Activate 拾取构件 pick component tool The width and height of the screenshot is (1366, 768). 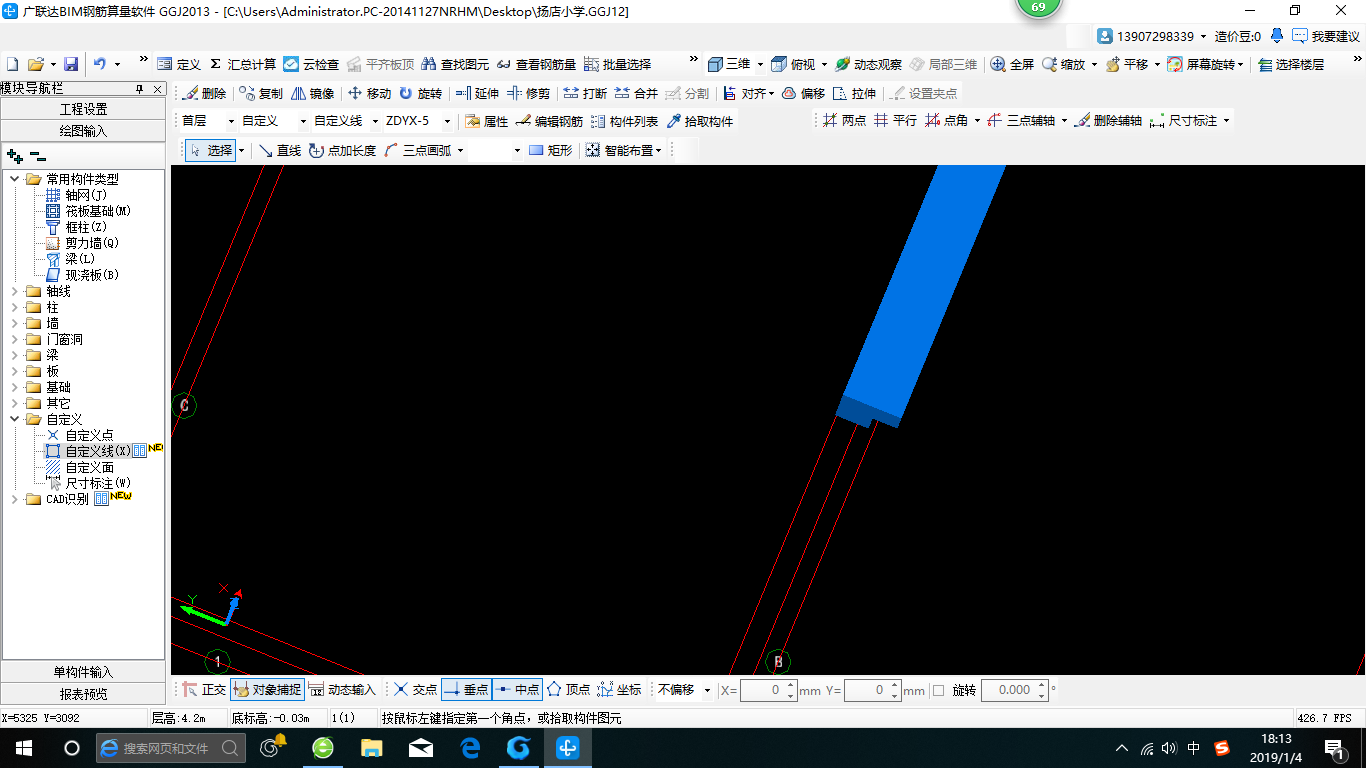[x=699, y=121]
